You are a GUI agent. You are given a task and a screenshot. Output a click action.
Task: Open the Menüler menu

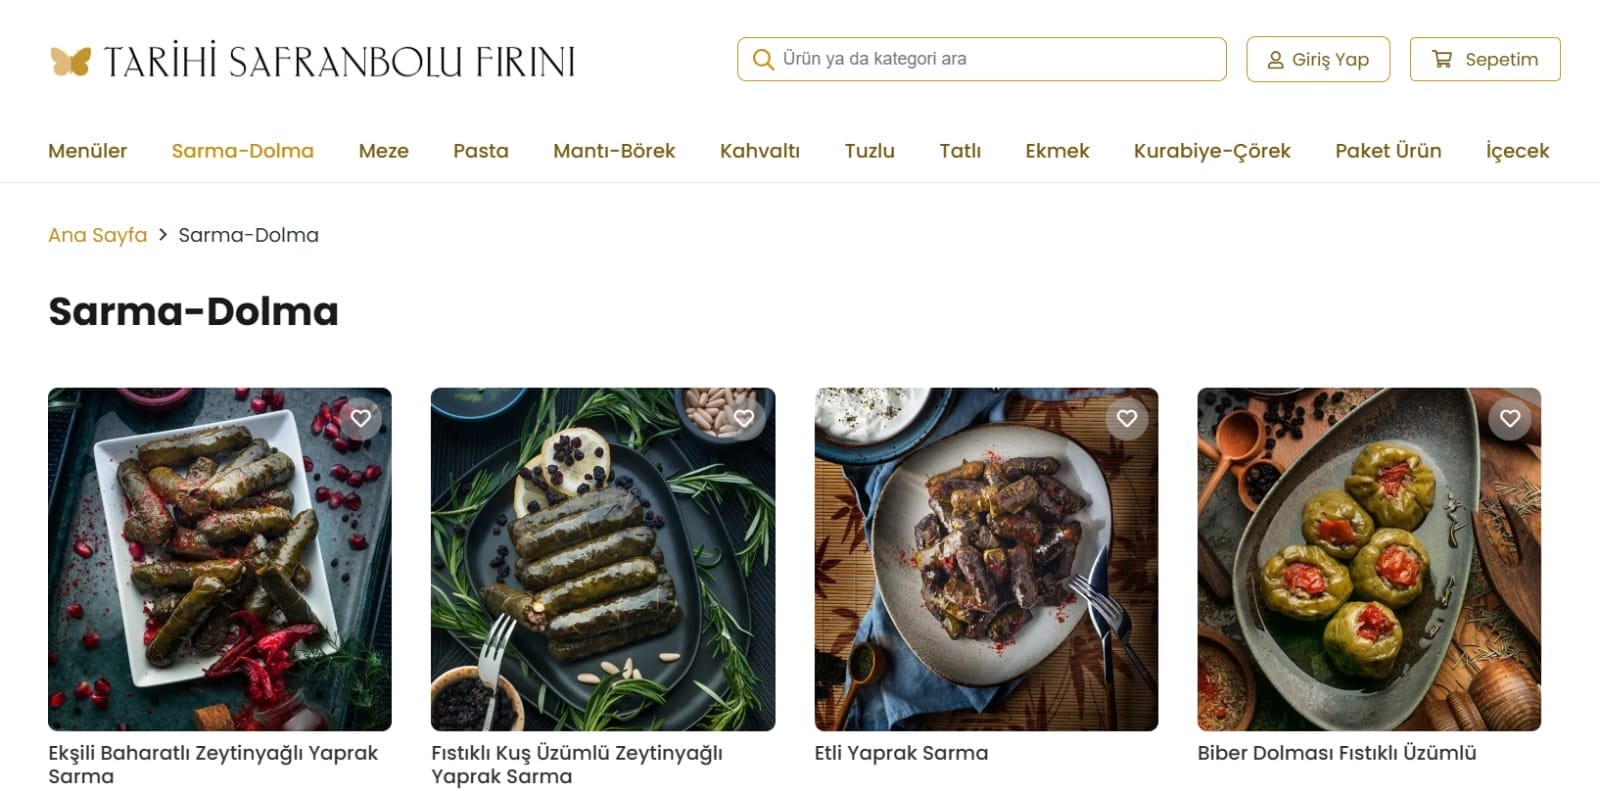(87, 151)
